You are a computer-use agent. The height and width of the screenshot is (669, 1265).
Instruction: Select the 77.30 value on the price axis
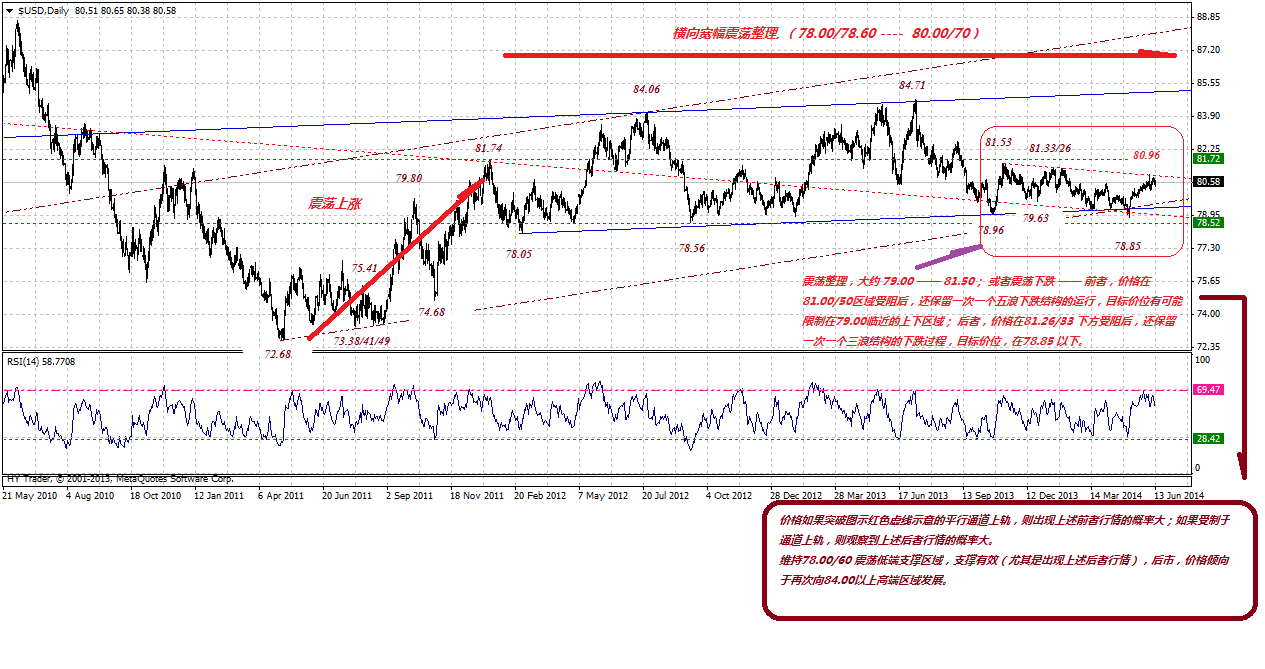[1210, 248]
